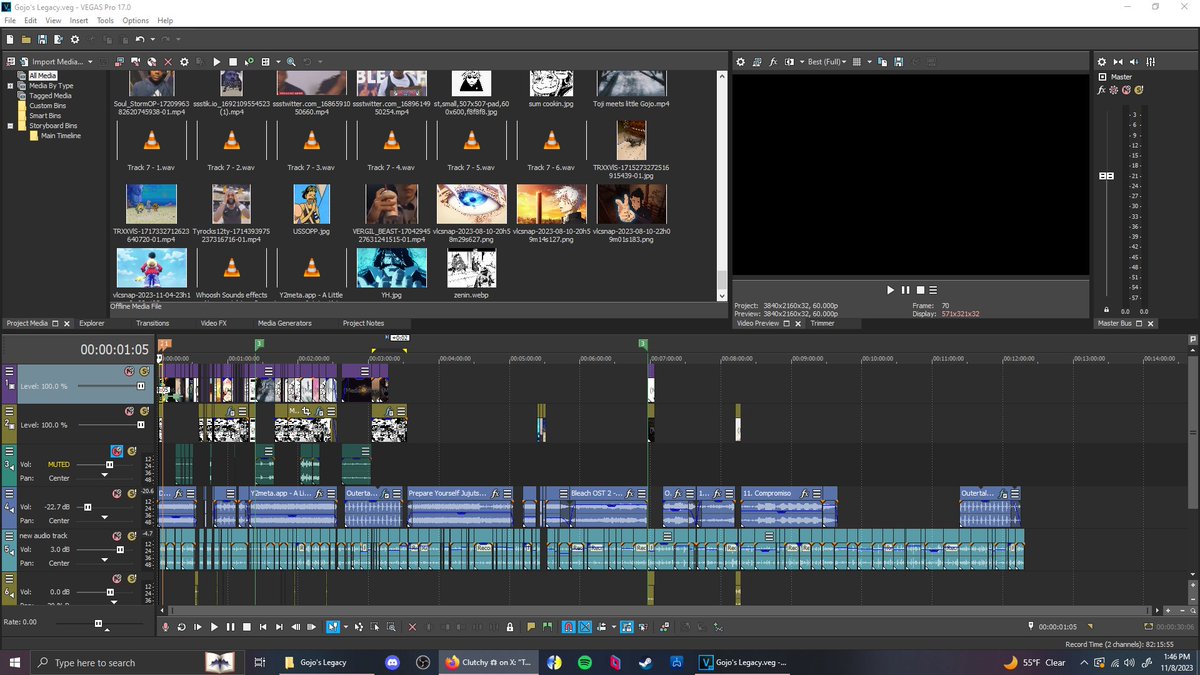Viewport: 1200px width, 675px height.
Task: Create a new project from main toolbar
Action: 10,39
